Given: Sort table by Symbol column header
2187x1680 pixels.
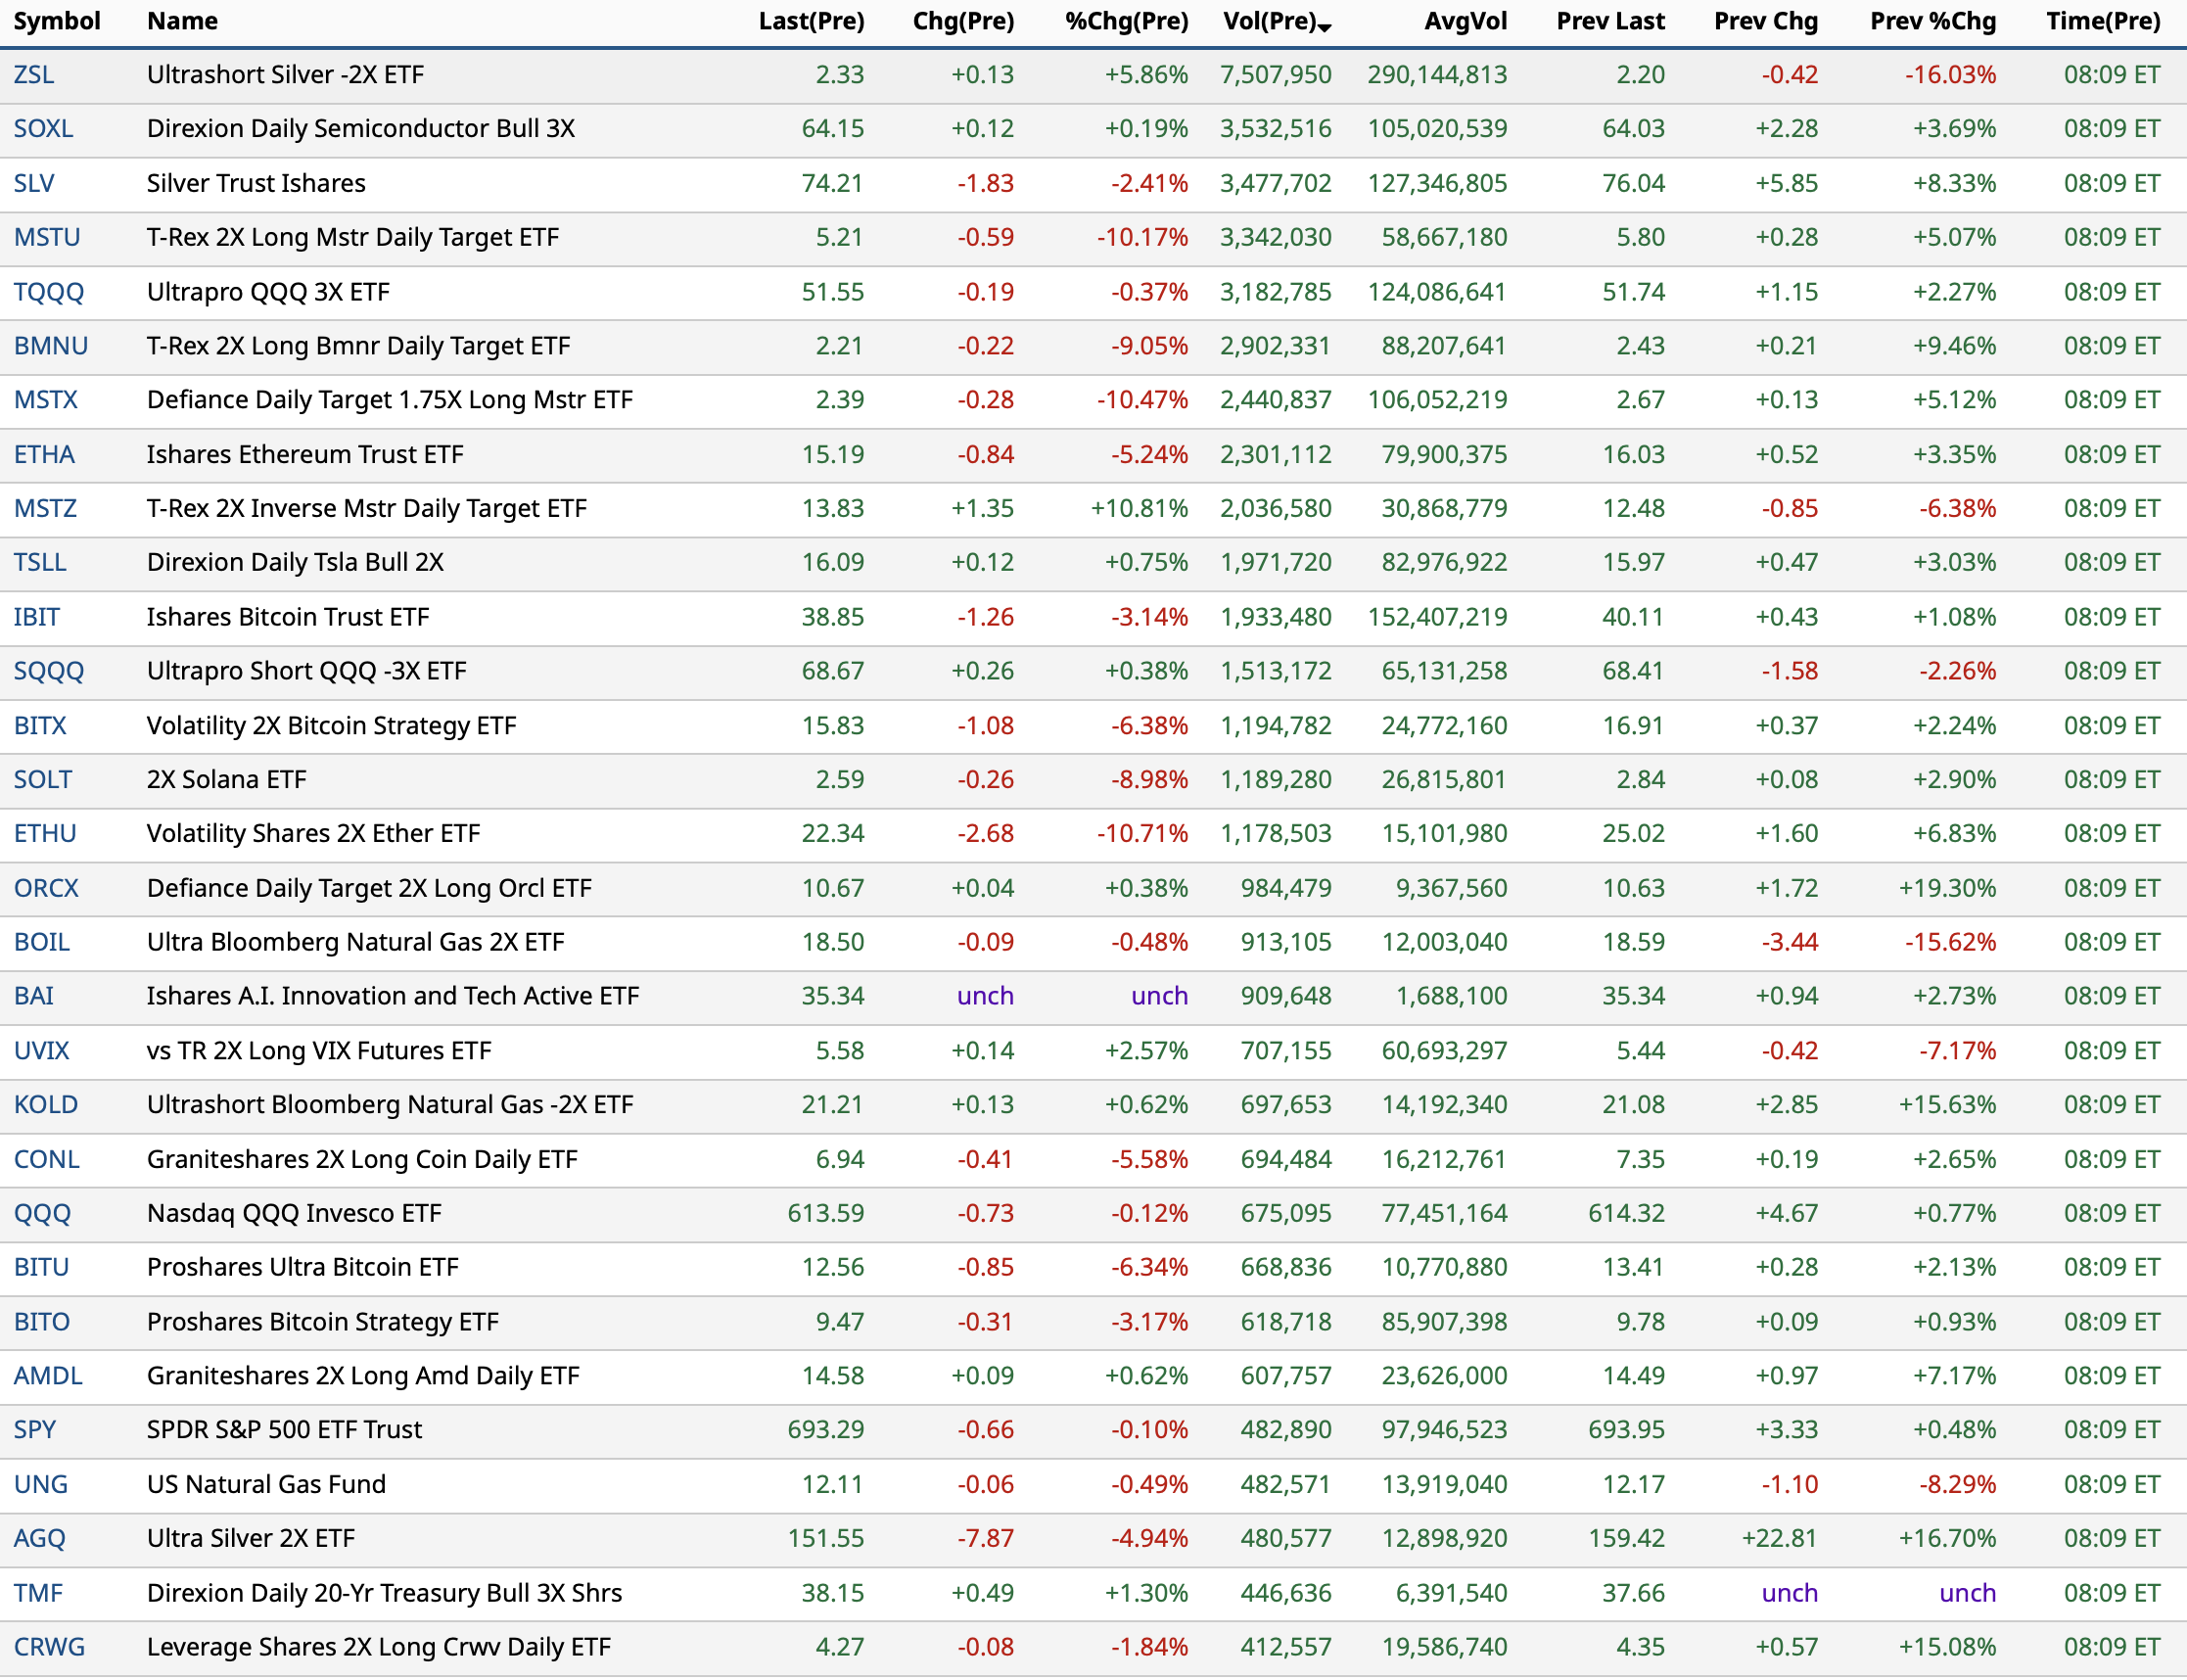Looking at the screenshot, I should [57, 21].
